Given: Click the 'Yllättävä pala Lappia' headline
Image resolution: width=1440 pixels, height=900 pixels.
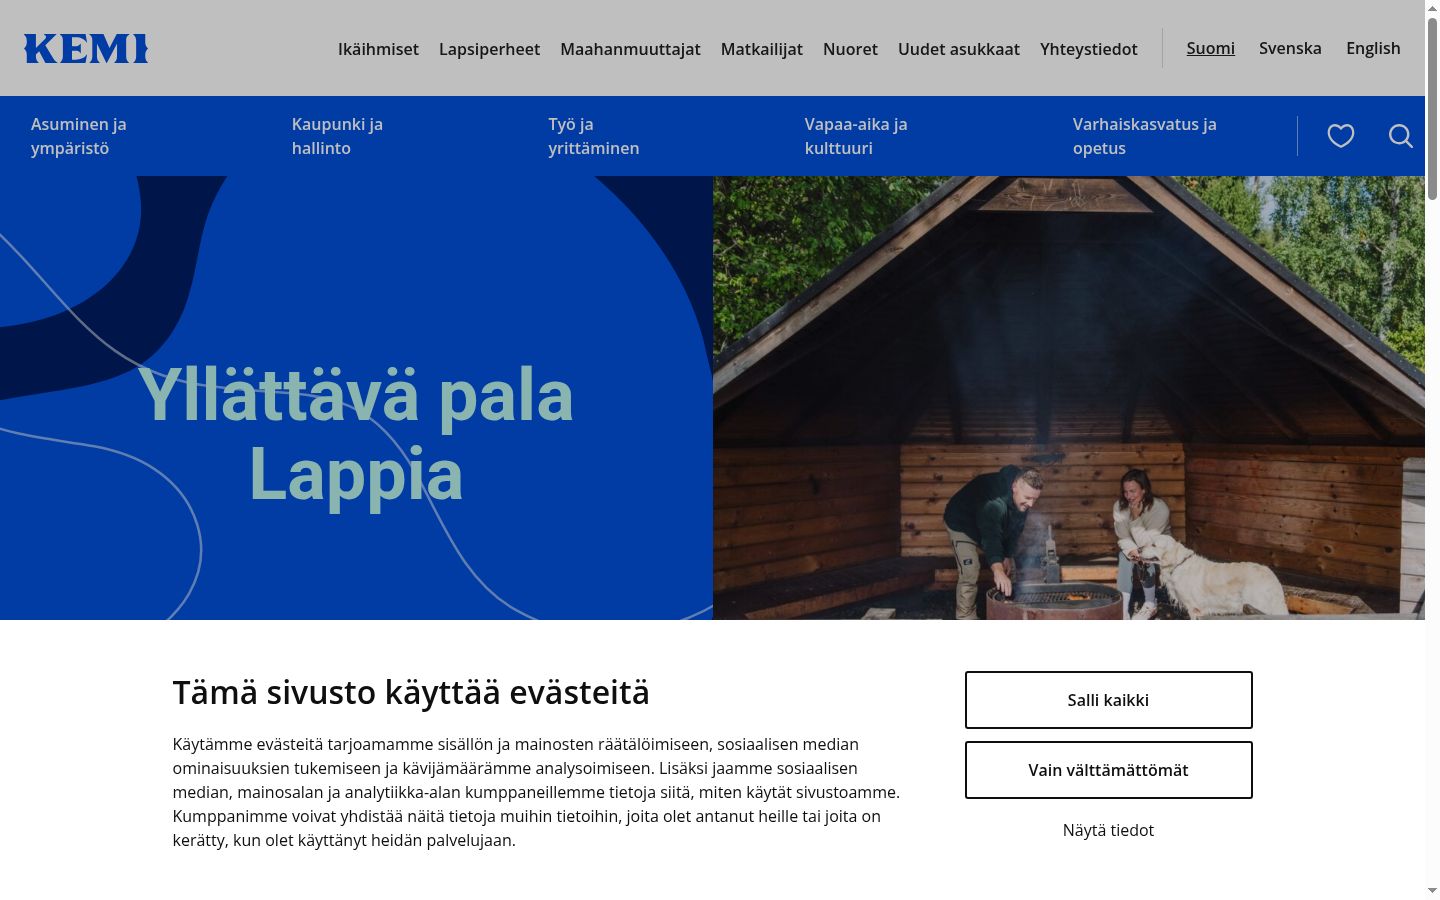Looking at the screenshot, I should pyautogui.click(x=356, y=435).
